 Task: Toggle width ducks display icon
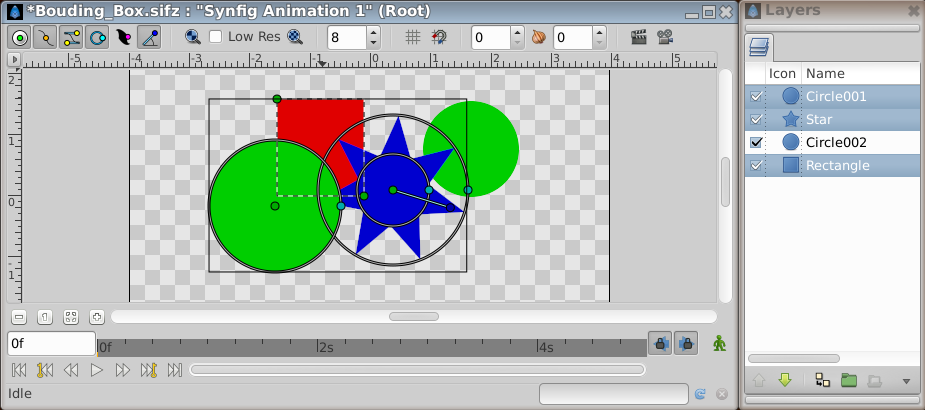click(x=123, y=38)
